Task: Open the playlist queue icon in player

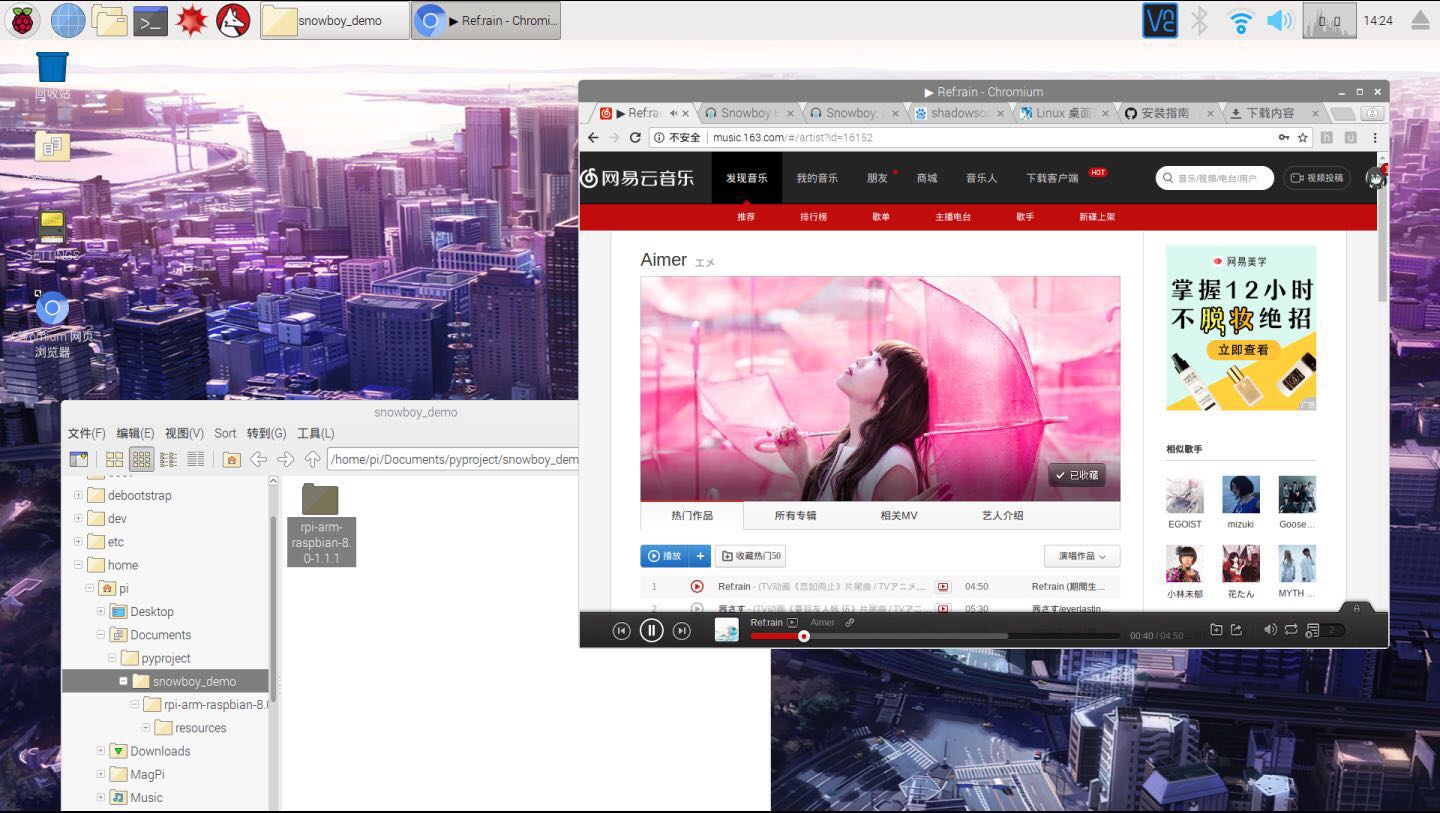Action: 1313,630
